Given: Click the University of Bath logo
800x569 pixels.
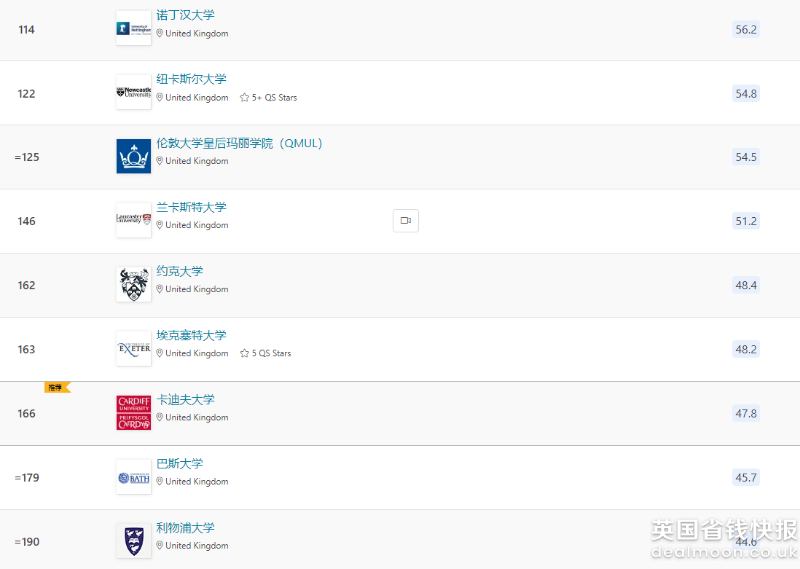Looking at the screenshot, I should (134, 477).
